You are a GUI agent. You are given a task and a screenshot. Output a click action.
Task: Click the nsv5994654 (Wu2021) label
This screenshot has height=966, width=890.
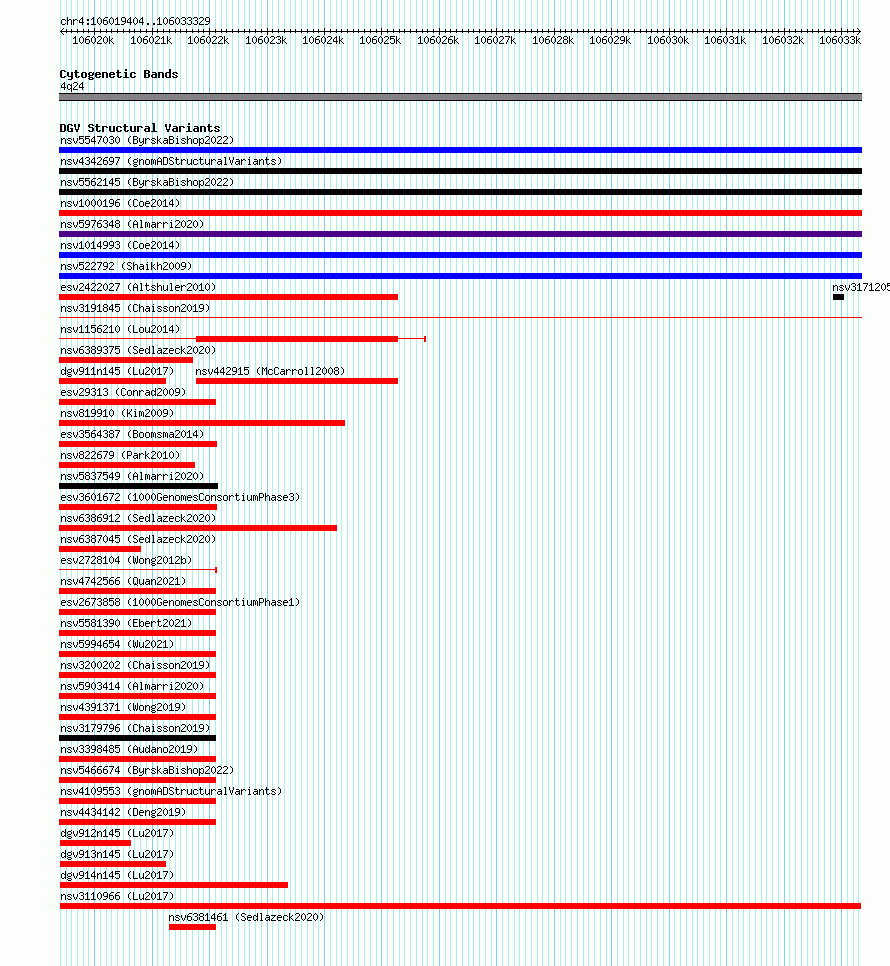point(117,644)
